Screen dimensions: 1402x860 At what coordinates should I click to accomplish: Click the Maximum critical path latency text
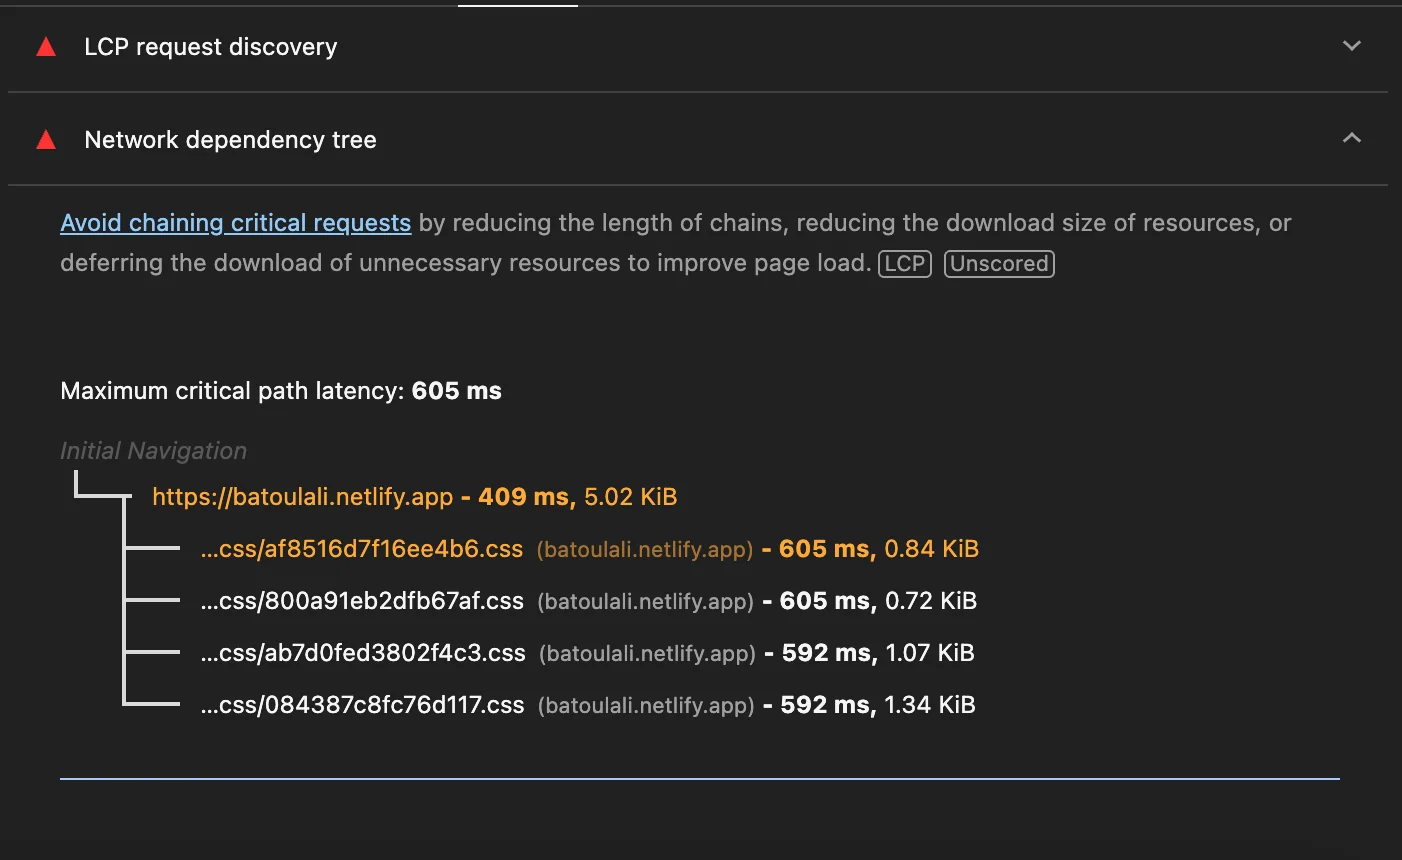281,391
